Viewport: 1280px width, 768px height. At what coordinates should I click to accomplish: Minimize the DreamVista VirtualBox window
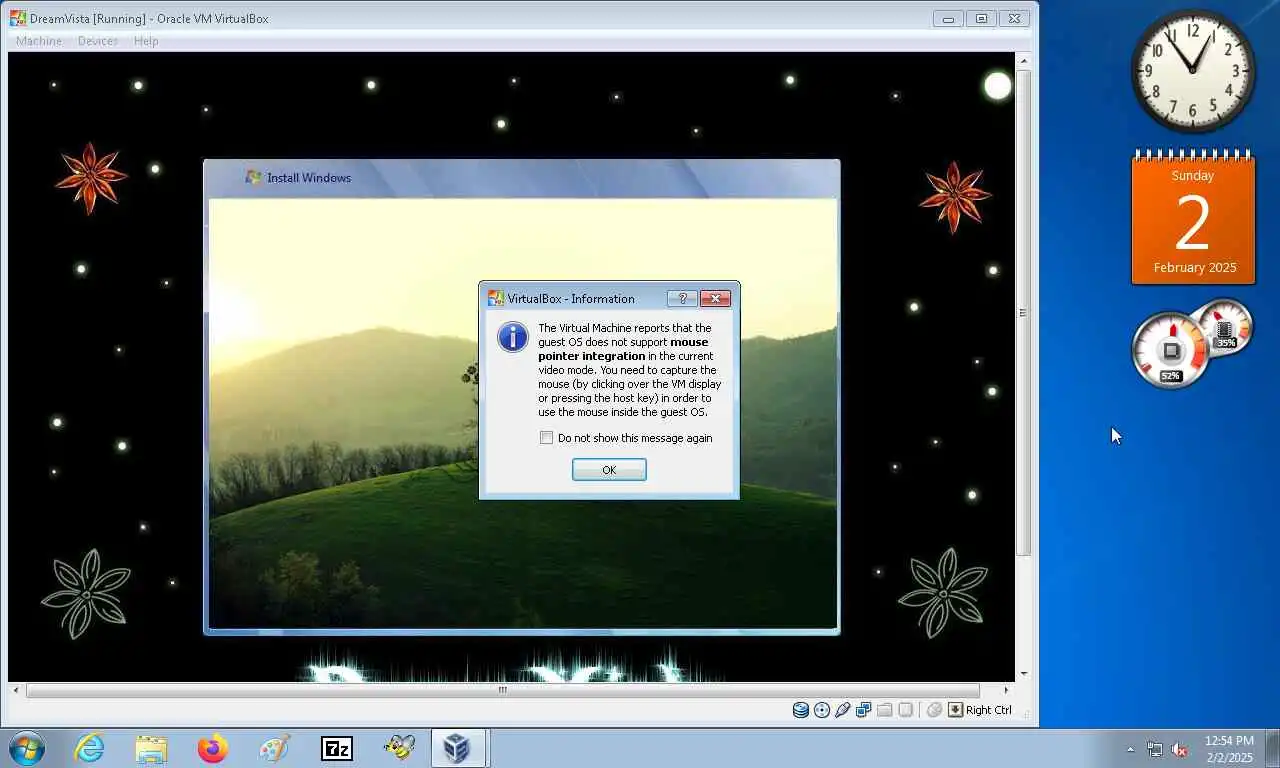tap(948, 18)
